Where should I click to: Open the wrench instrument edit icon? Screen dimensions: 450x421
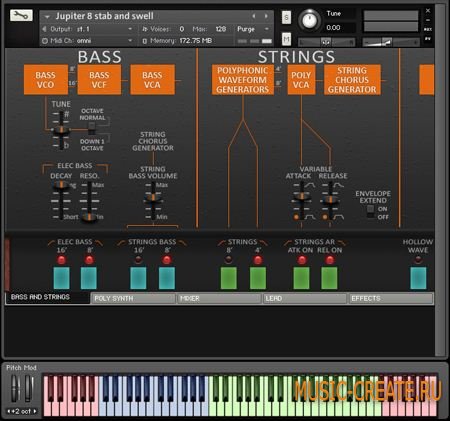(x=21, y=15)
